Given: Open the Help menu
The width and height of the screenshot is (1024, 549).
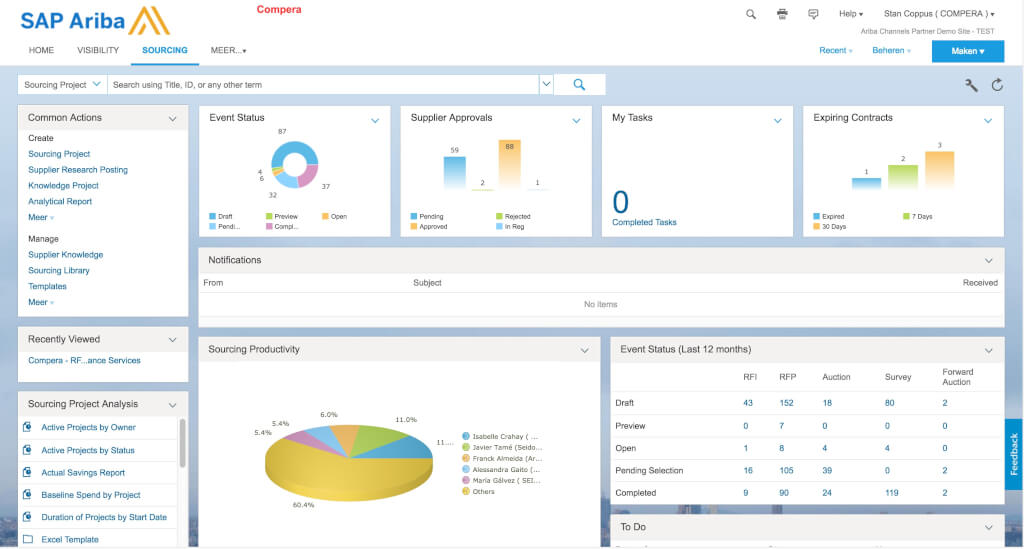Looking at the screenshot, I should pos(850,14).
